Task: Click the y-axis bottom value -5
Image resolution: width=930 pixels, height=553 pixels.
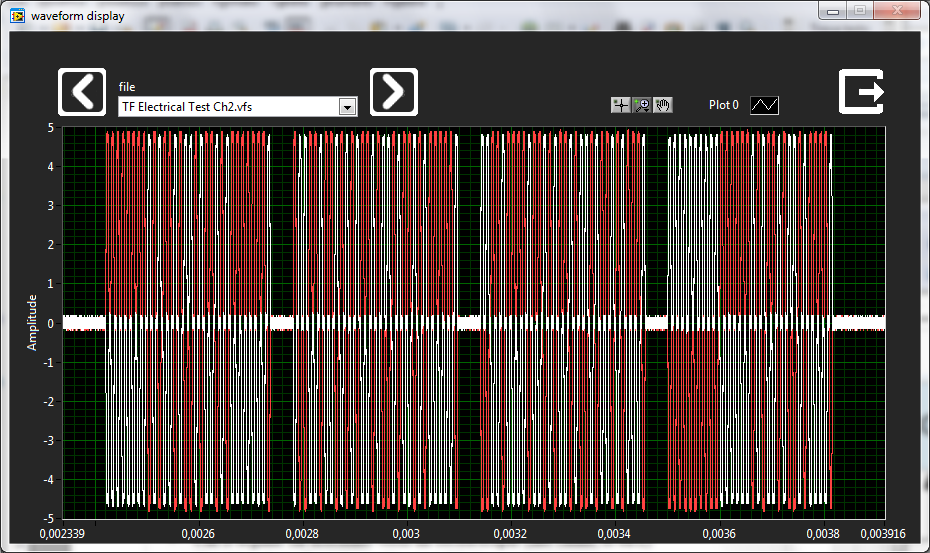Action: point(49,518)
